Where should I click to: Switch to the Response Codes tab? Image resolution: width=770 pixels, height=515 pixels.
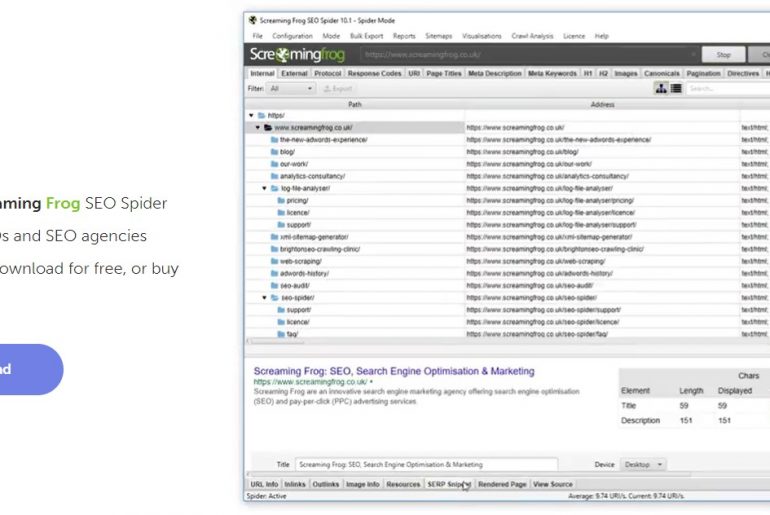(375, 74)
